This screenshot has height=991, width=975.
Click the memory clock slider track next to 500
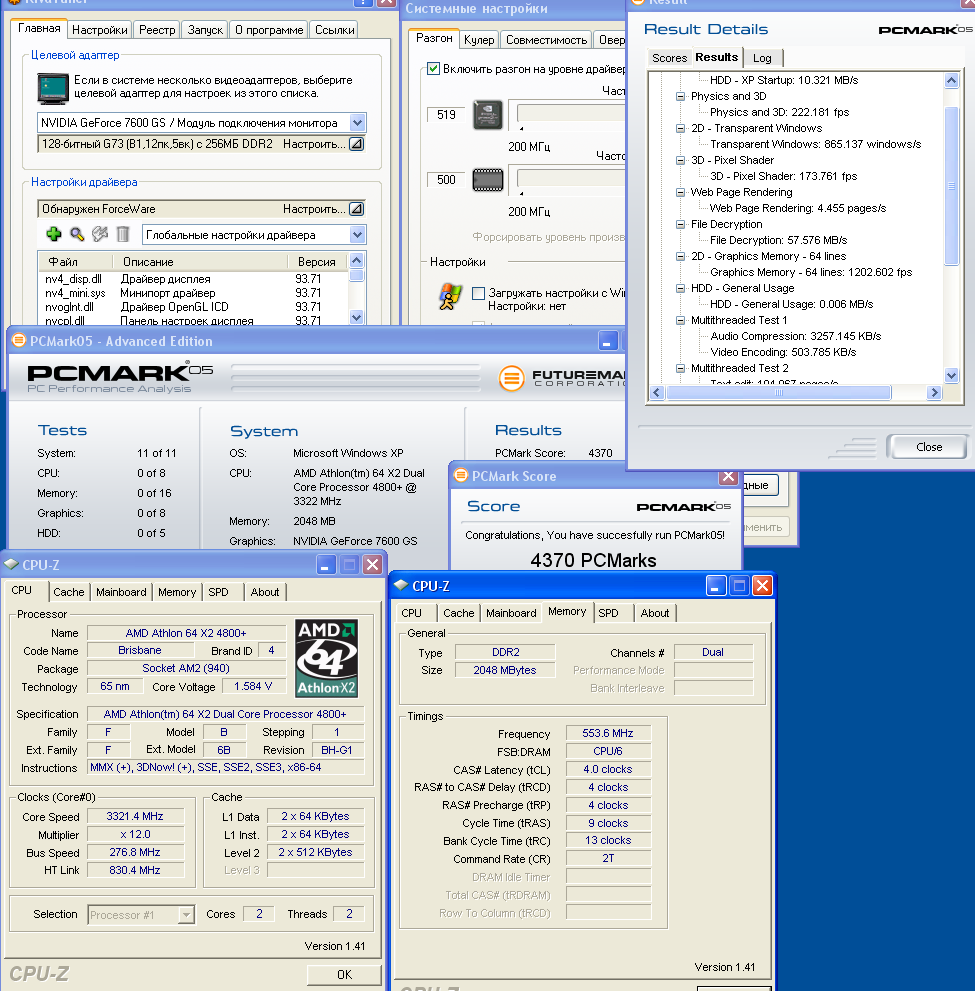pos(571,178)
